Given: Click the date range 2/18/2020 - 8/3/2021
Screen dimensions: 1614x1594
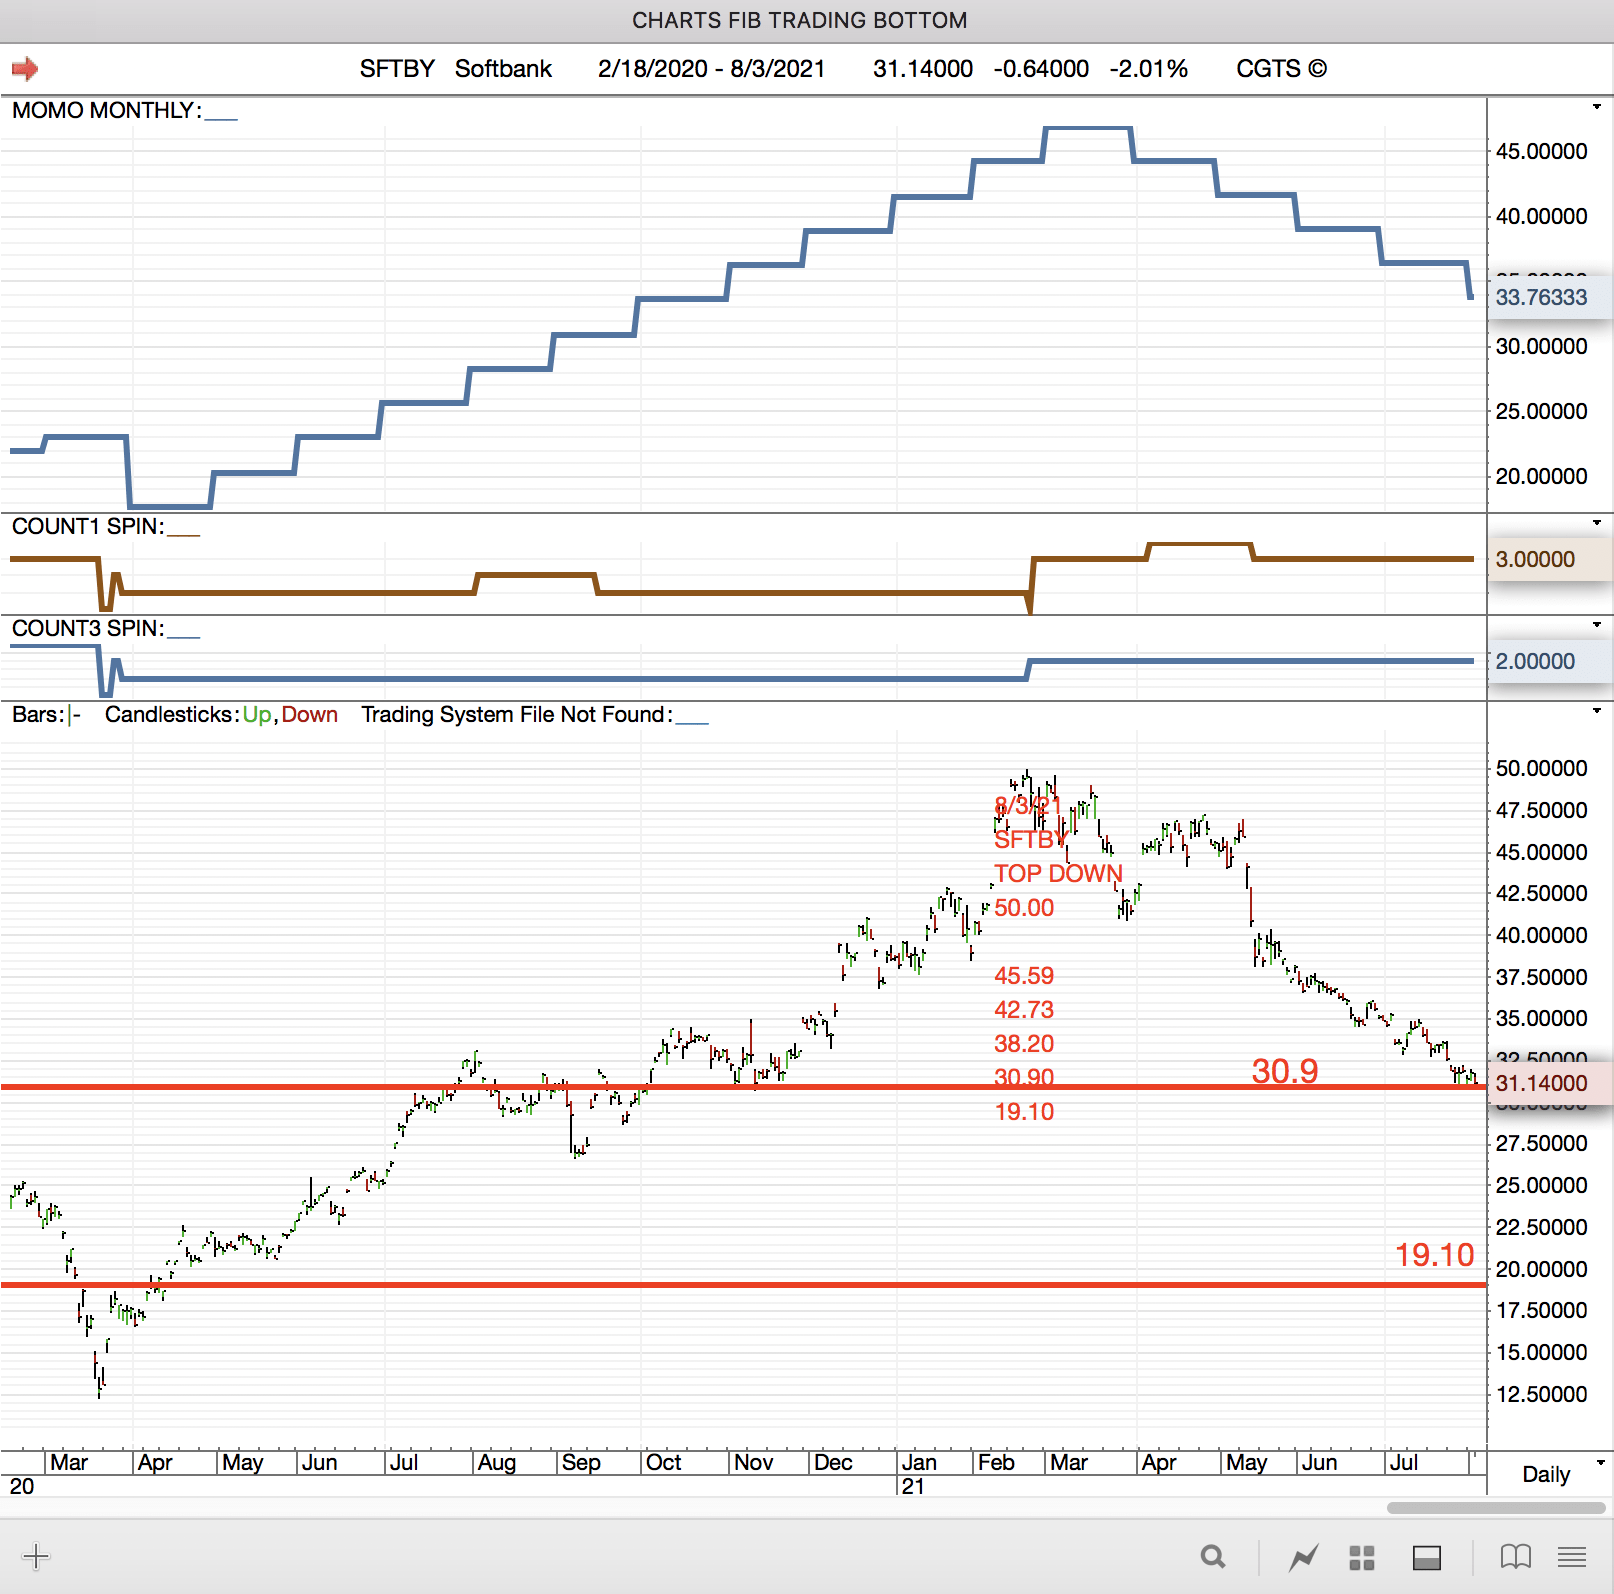Looking at the screenshot, I should 712,69.
